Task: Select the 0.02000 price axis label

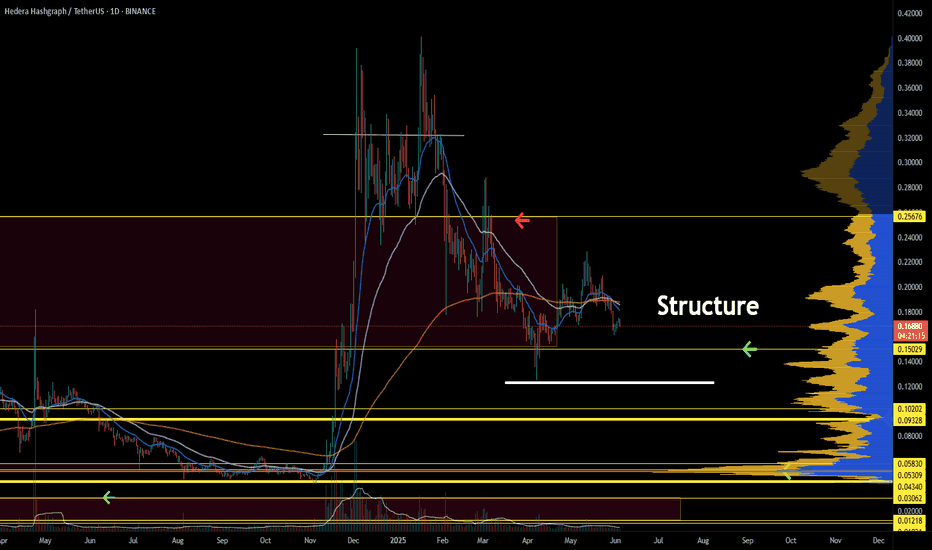Action: click(909, 511)
